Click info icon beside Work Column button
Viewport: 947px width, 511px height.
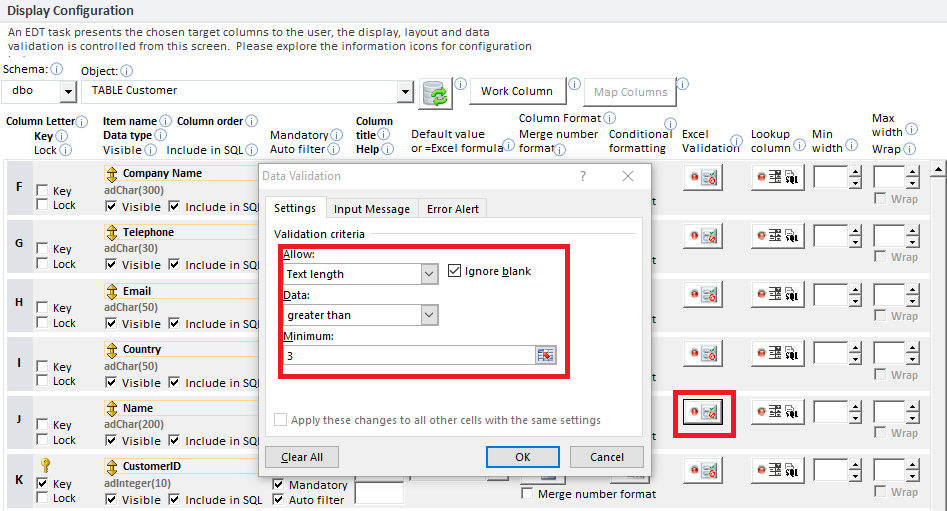pyautogui.click(x=574, y=83)
